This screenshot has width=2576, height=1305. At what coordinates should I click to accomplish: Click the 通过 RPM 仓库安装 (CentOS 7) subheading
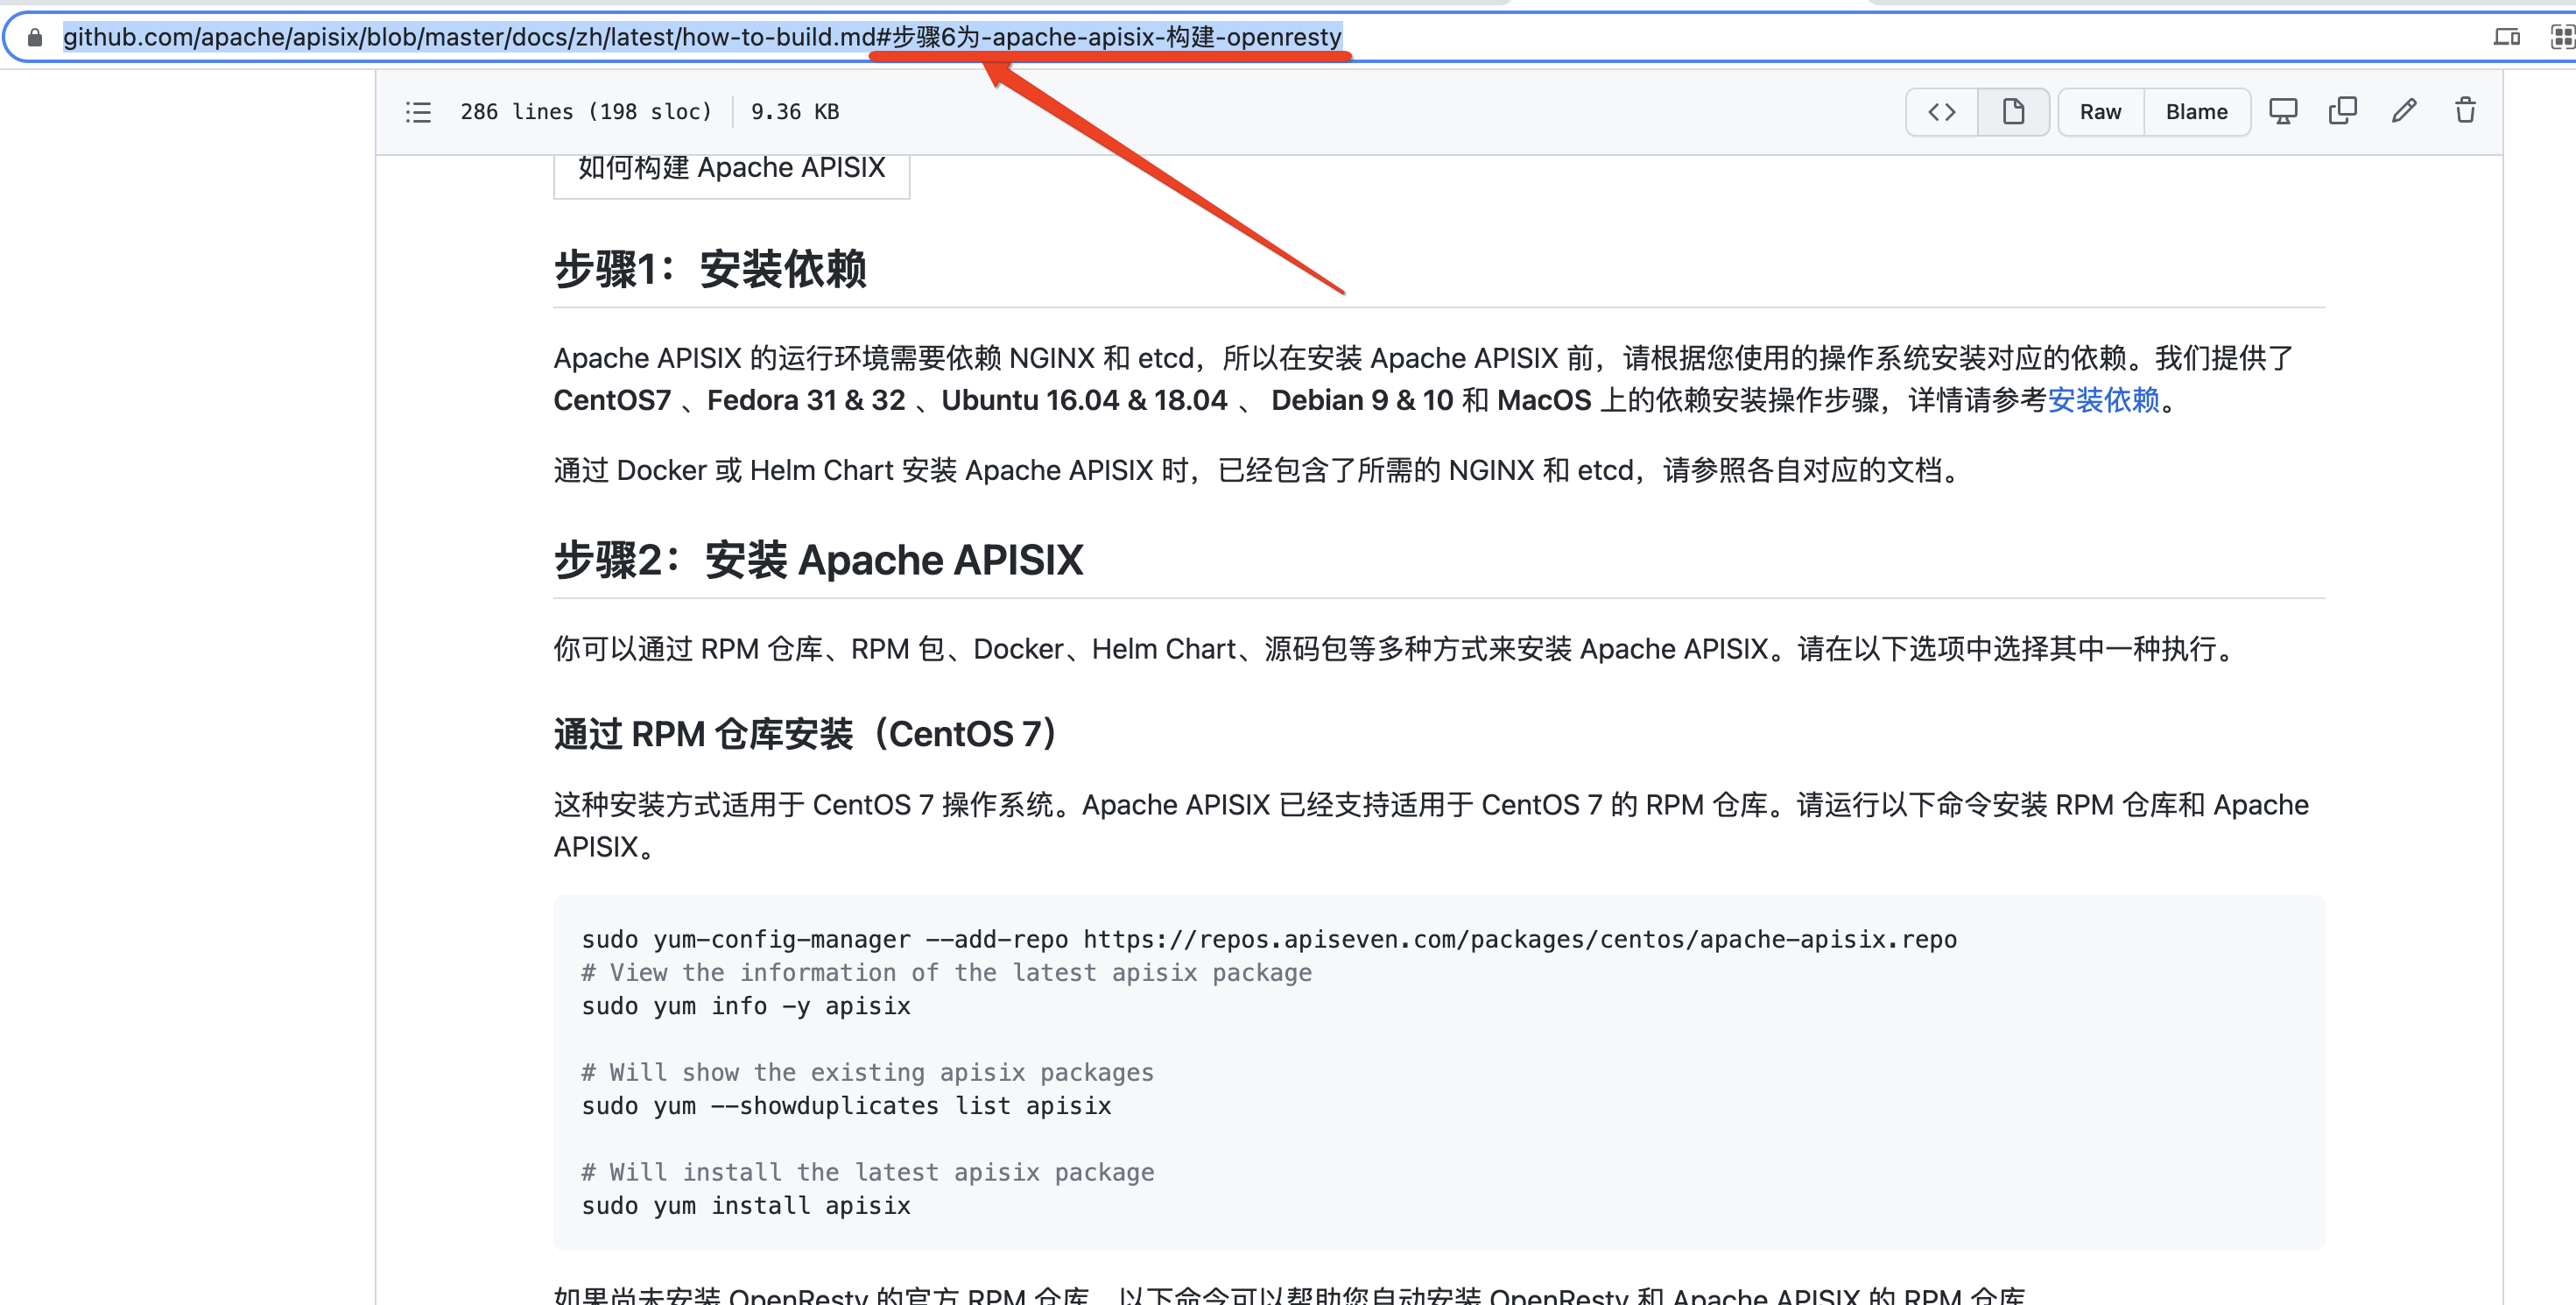(x=806, y=734)
